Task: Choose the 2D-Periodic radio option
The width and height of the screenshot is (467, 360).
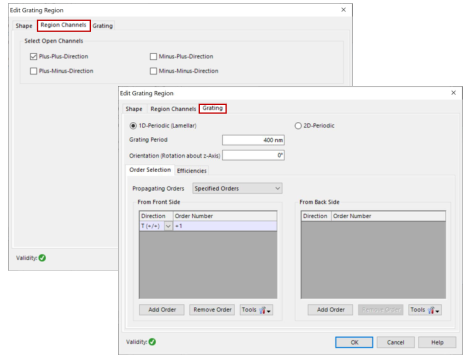Action: click(x=298, y=126)
